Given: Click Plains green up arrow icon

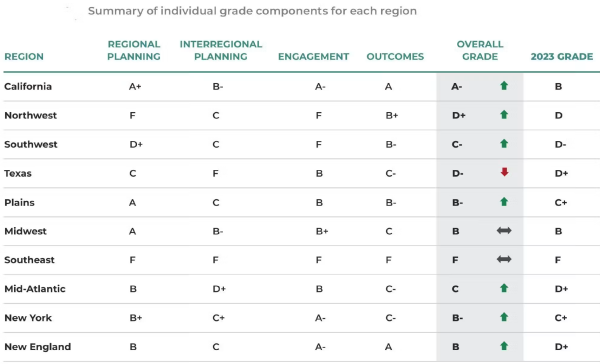Looking at the screenshot, I should [x=504, y=202].
